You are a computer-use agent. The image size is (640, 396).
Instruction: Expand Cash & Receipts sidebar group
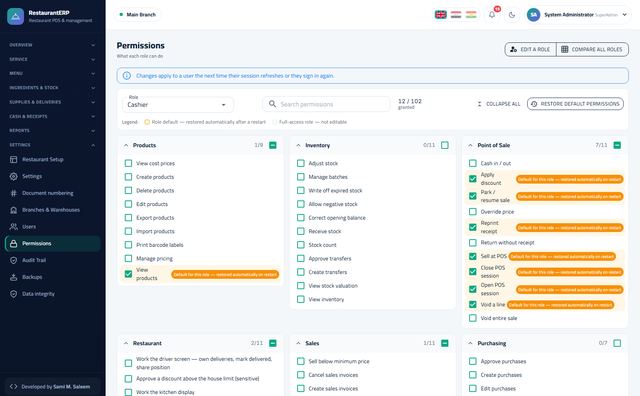point(52,116)
